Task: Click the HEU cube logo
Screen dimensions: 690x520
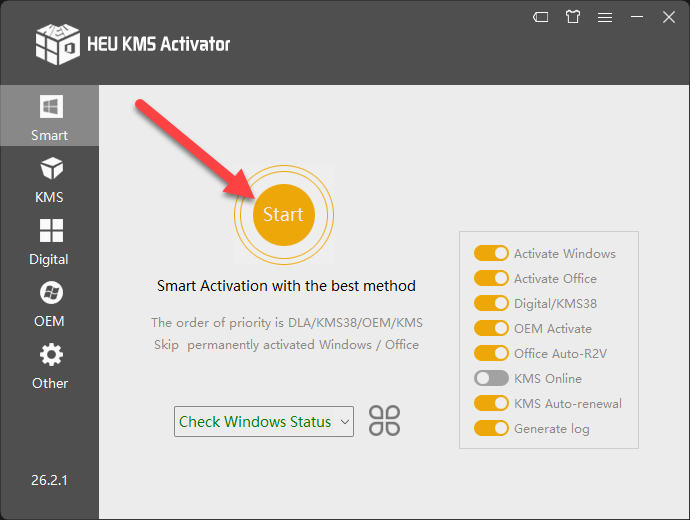Action: pyautogui.click(x=58, y=44)
